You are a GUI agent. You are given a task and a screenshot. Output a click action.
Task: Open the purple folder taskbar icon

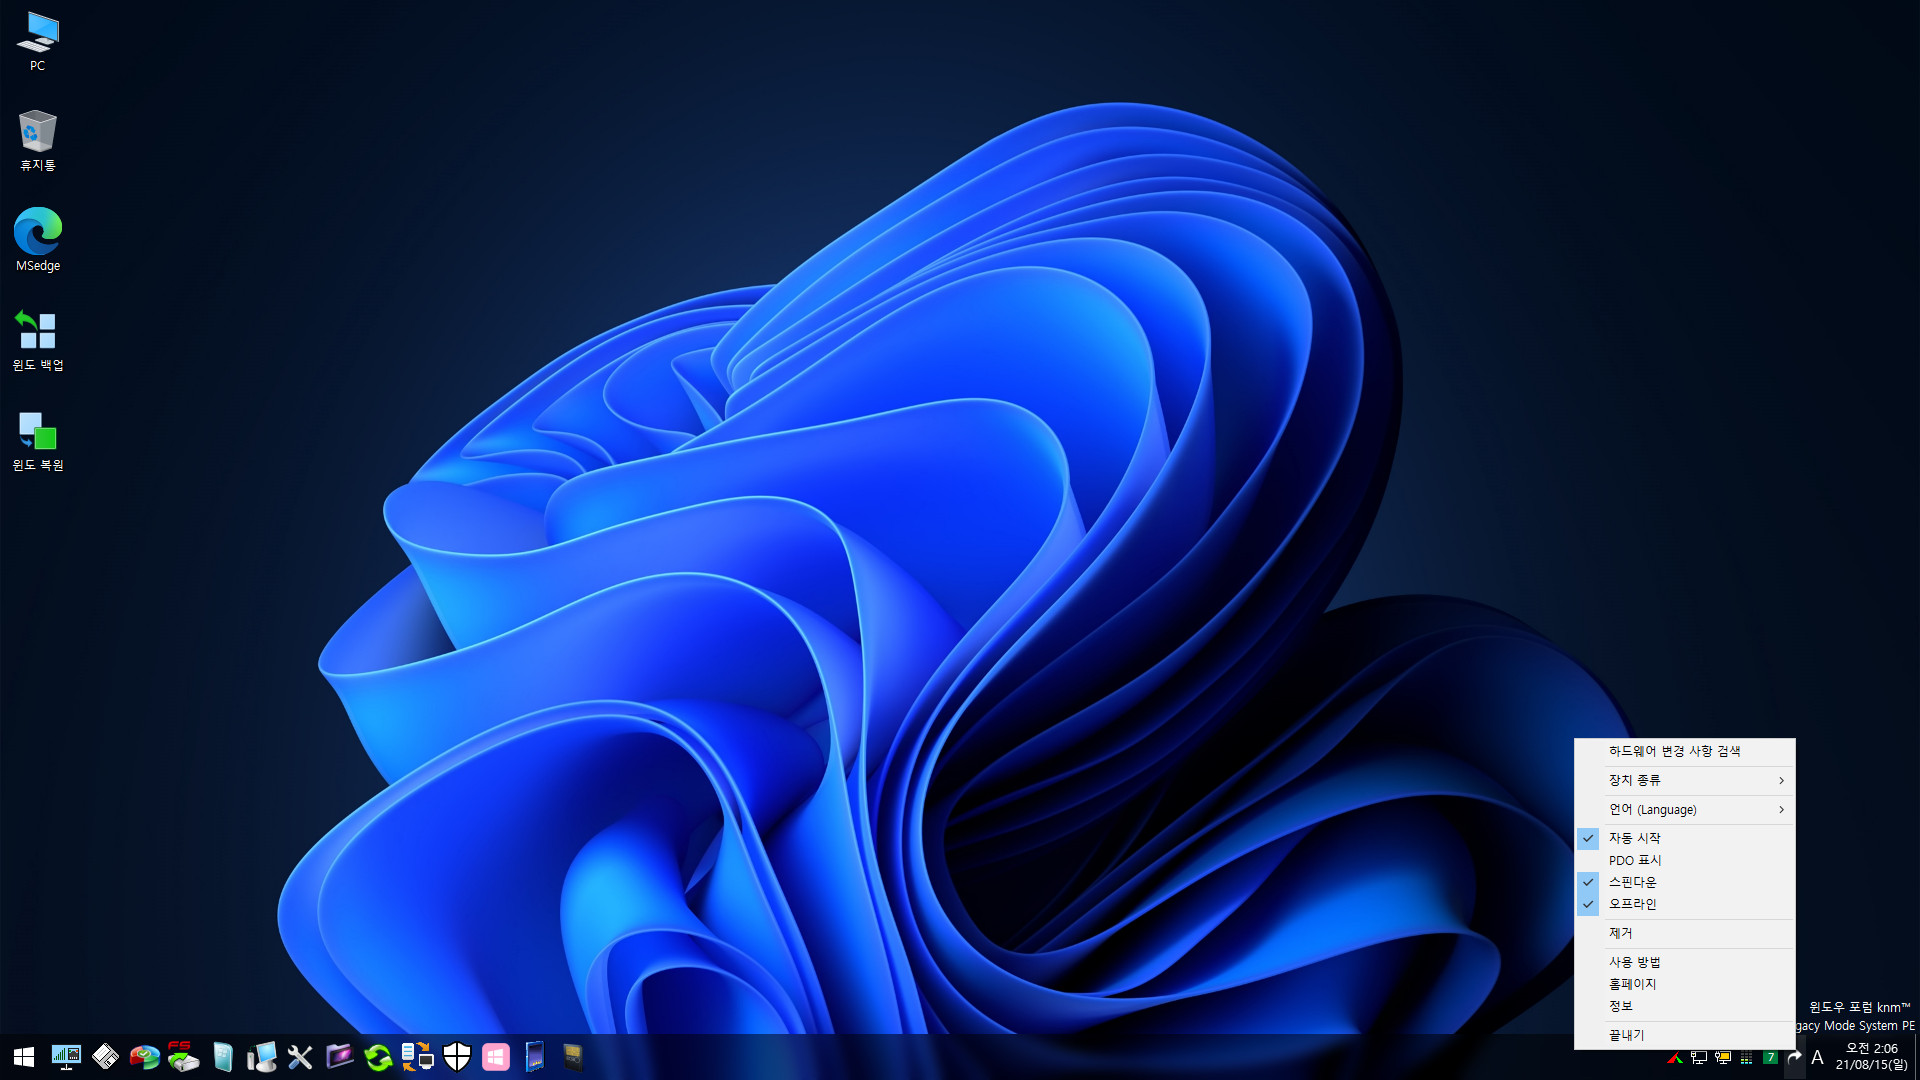340,1057
